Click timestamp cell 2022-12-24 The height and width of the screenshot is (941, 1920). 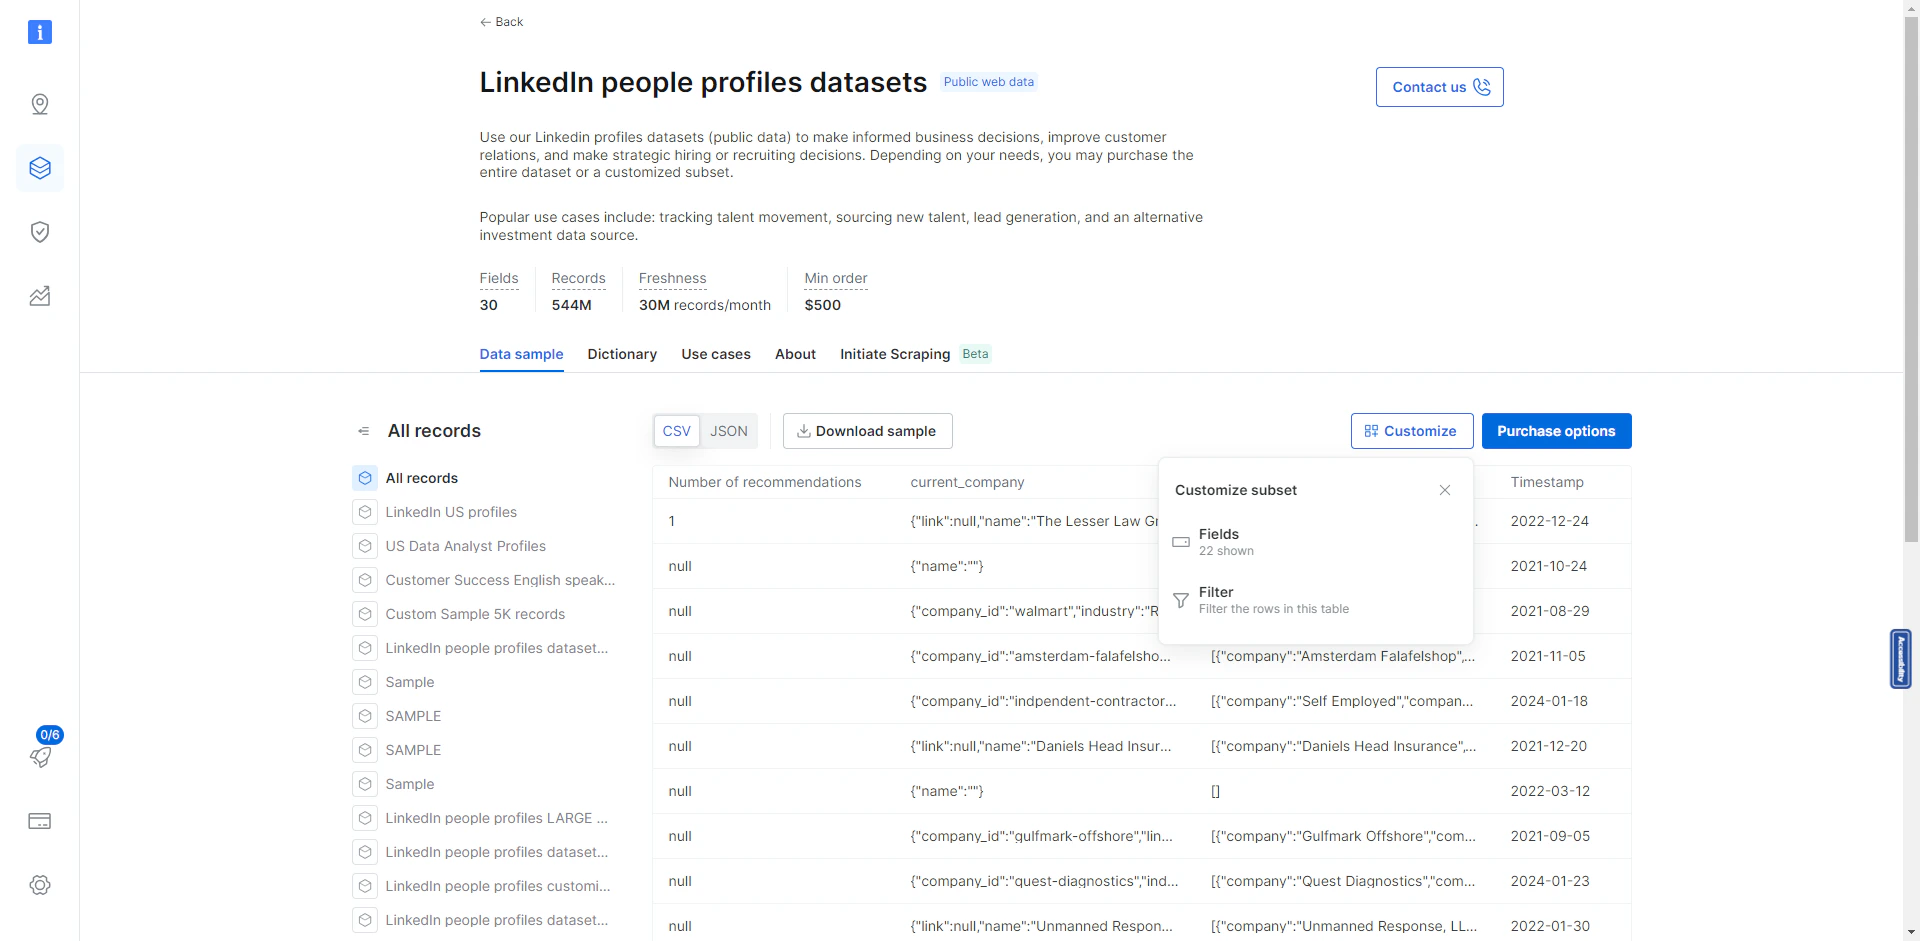tap(1549, 521)
